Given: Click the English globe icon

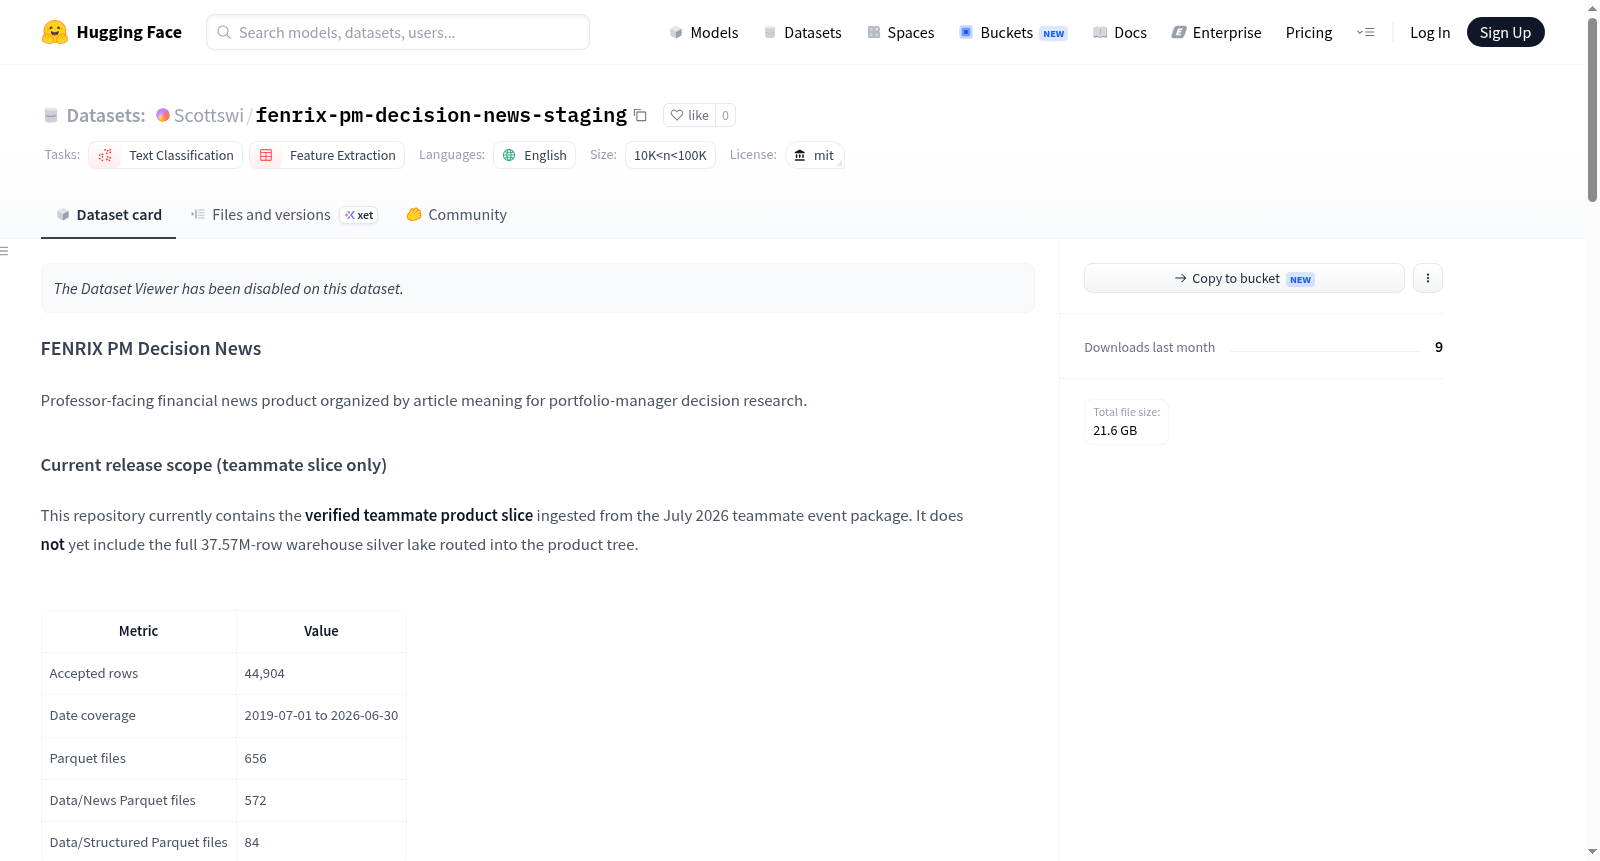Looking at the screenshot, I should 509,155.
